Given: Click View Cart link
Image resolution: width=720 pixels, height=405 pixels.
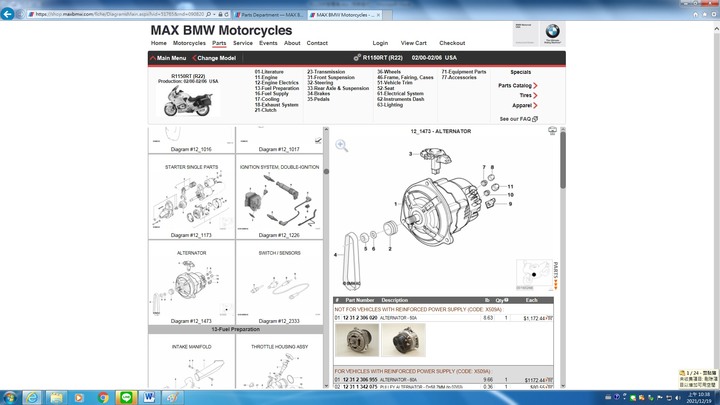Looking at the screenshot, I should click(x=413, y=43).
